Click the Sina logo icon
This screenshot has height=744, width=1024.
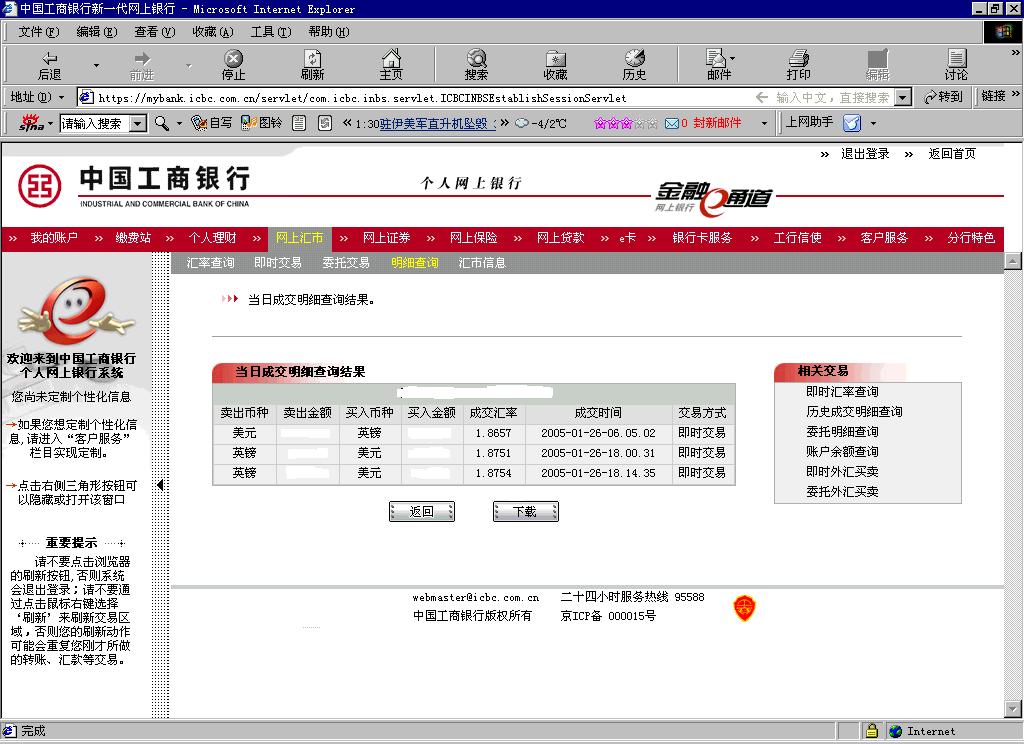tap(31, 122)
